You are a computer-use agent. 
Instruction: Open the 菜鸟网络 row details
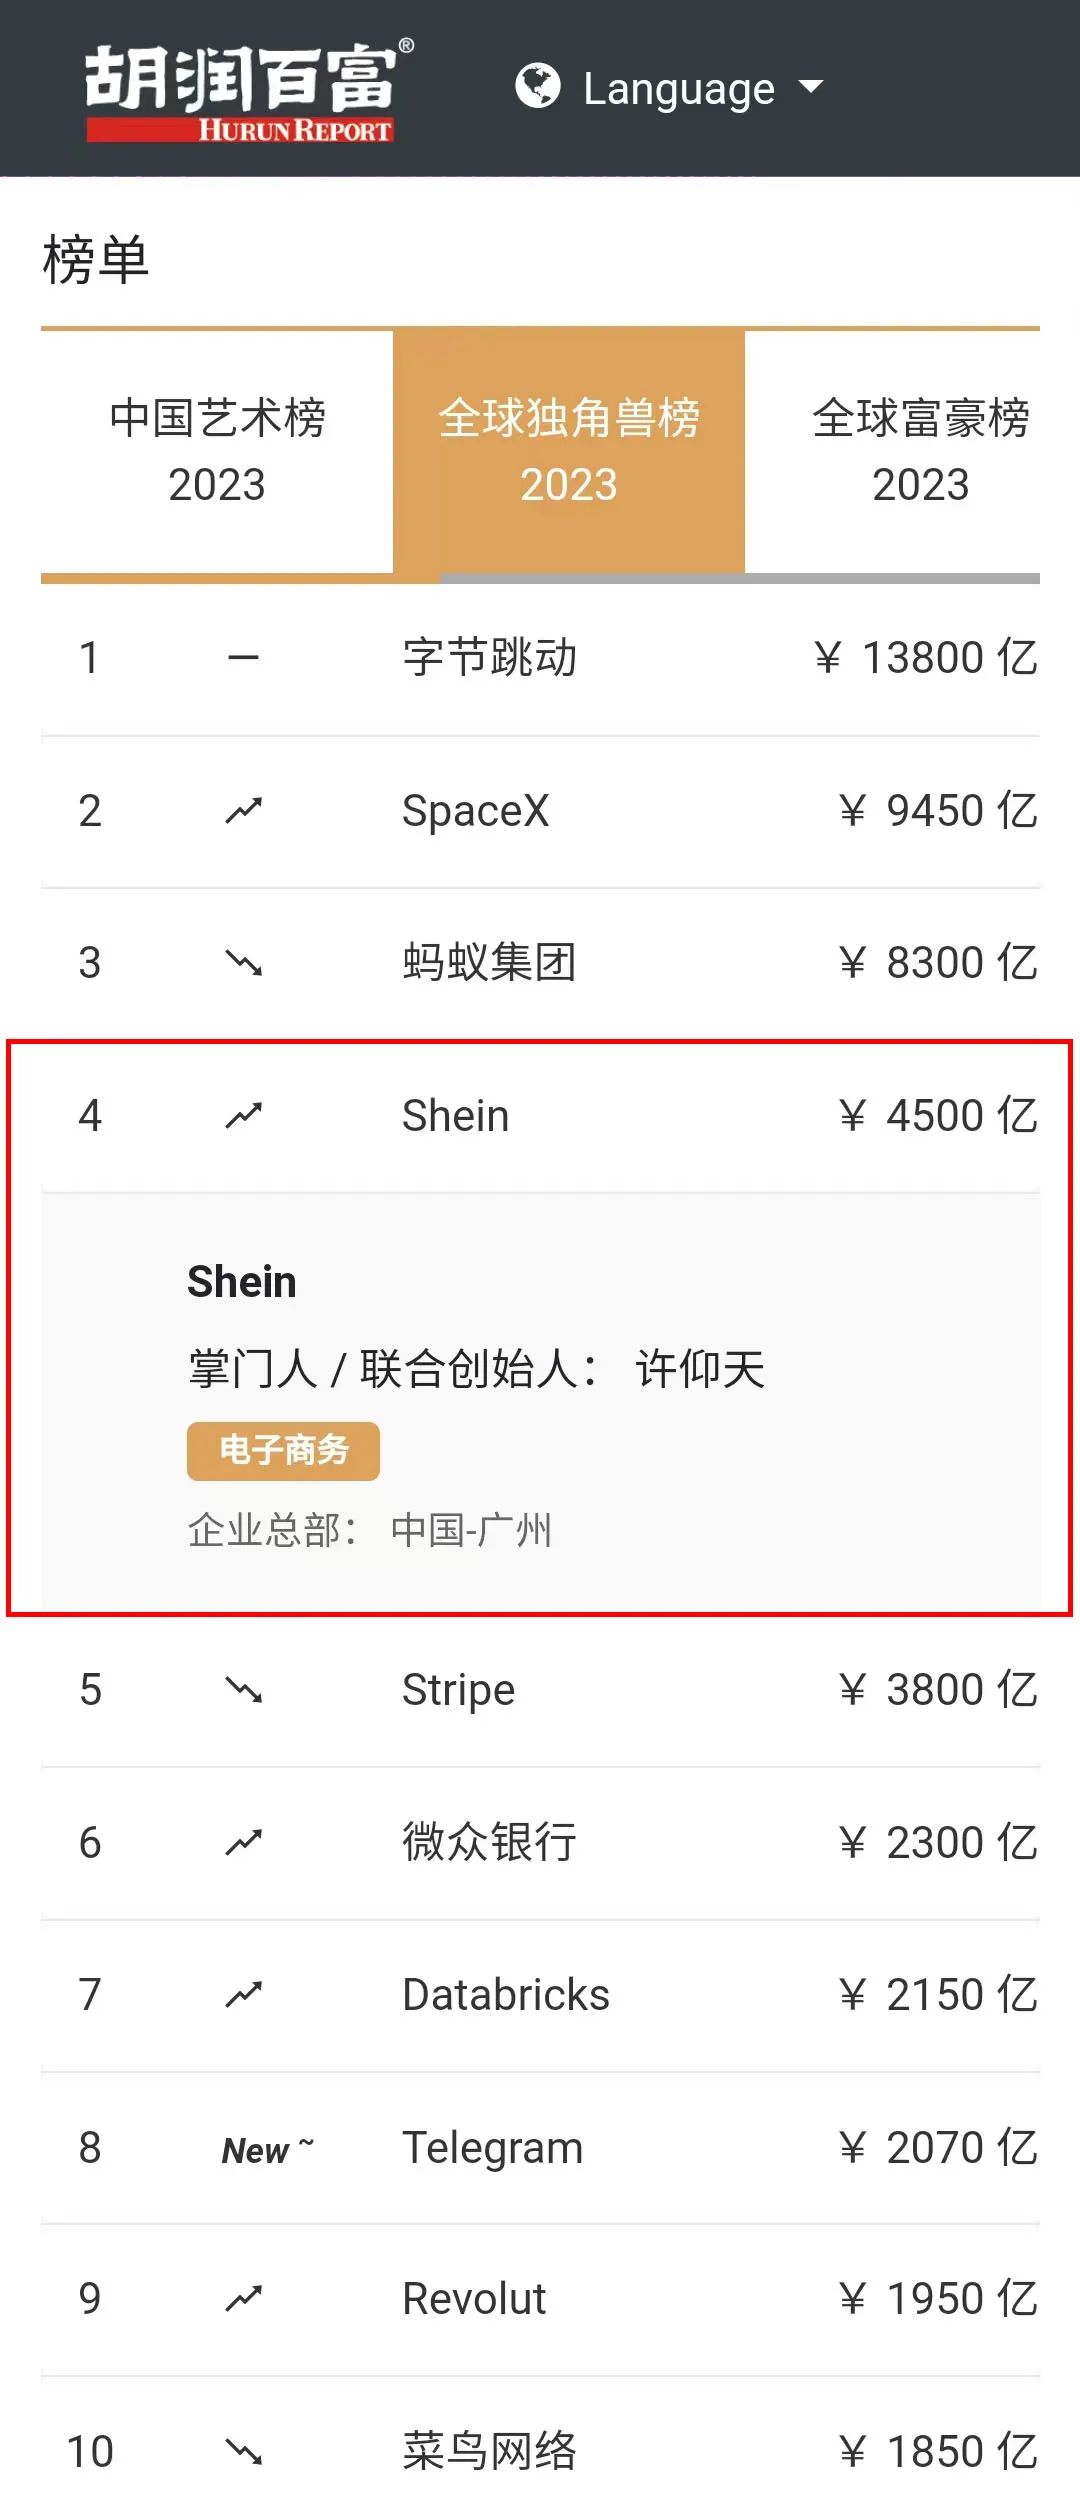[x=540, y=2450]
